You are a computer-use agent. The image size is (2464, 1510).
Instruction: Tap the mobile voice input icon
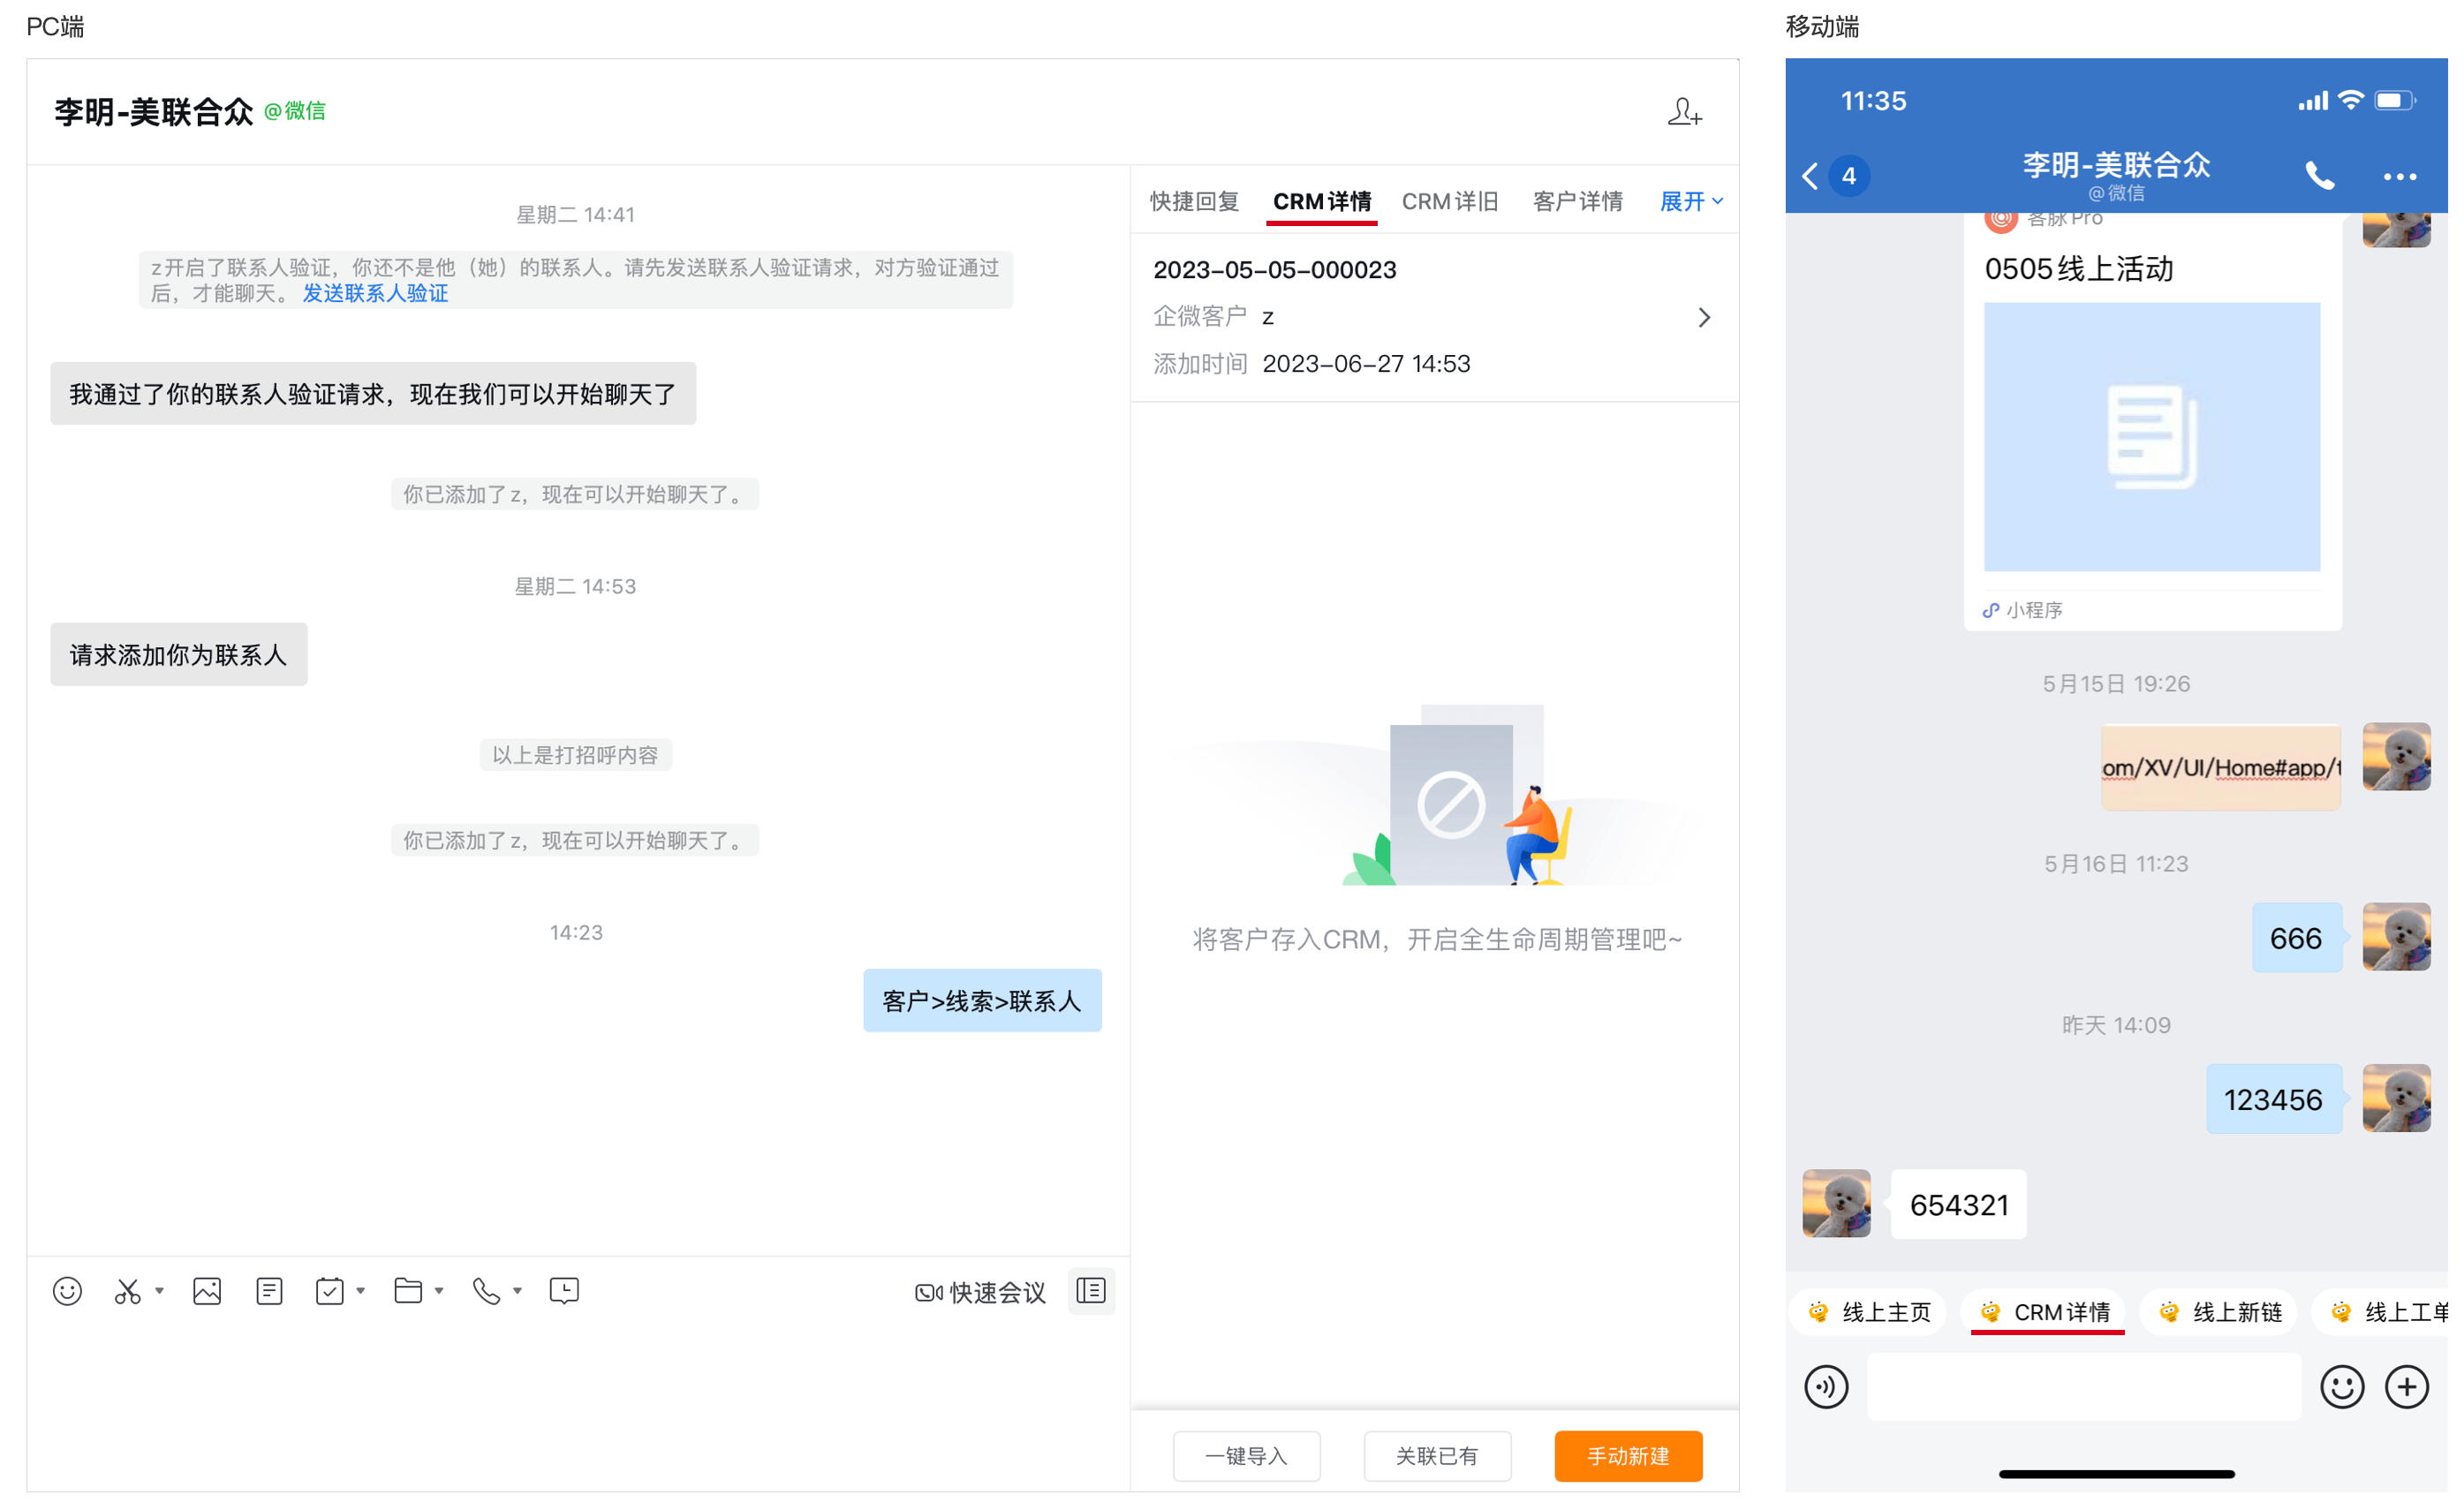click(1826, 1387)
